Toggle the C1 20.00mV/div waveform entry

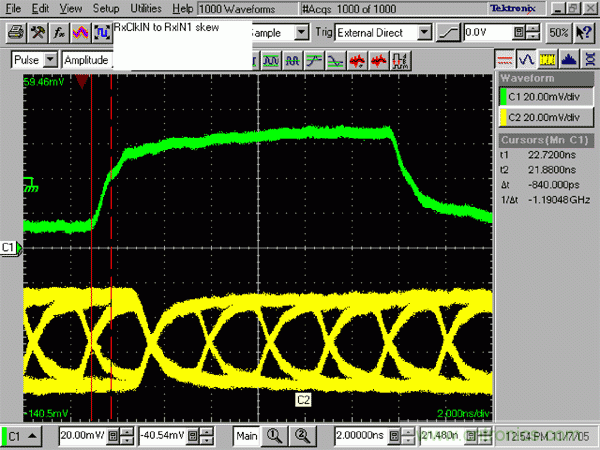click(546, 96)
